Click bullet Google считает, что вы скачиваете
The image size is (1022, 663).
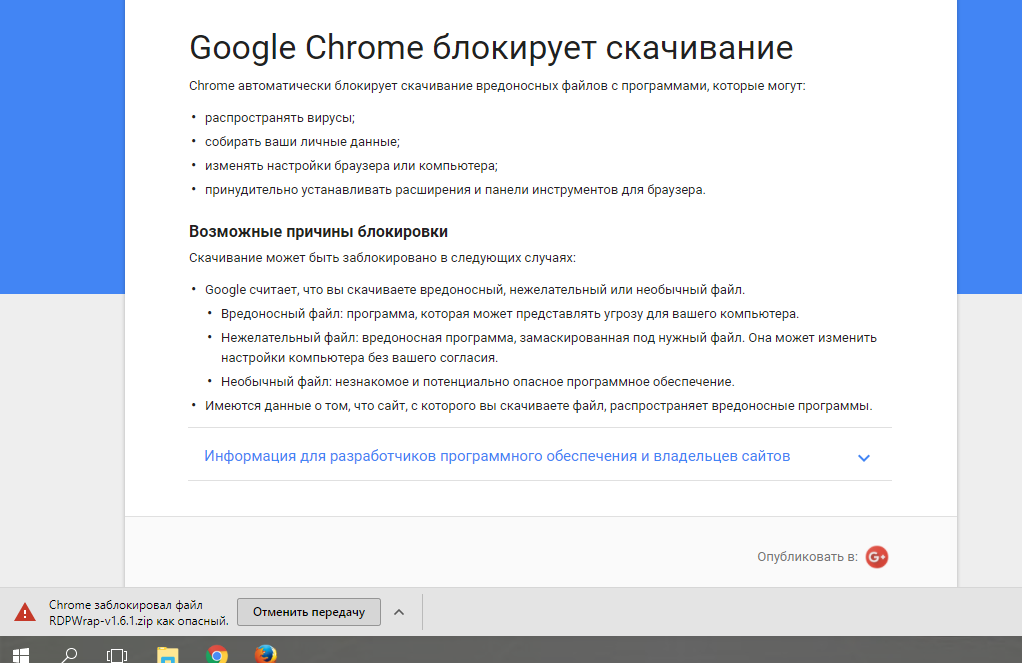pyautogui.click(x=474, y=289)
